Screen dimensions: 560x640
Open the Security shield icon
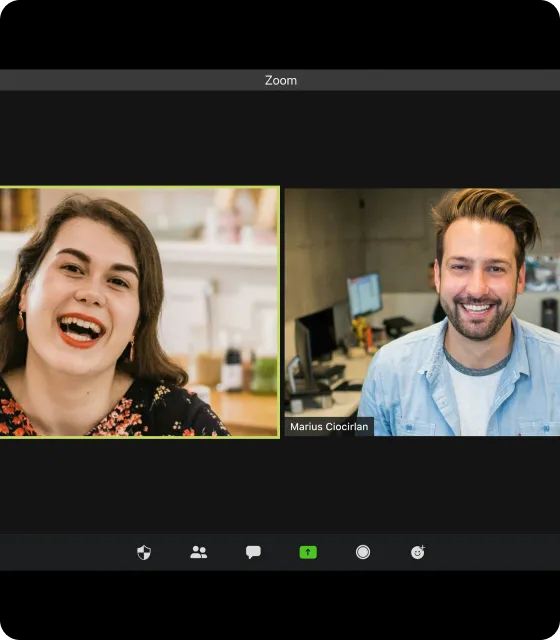(144, 552)
